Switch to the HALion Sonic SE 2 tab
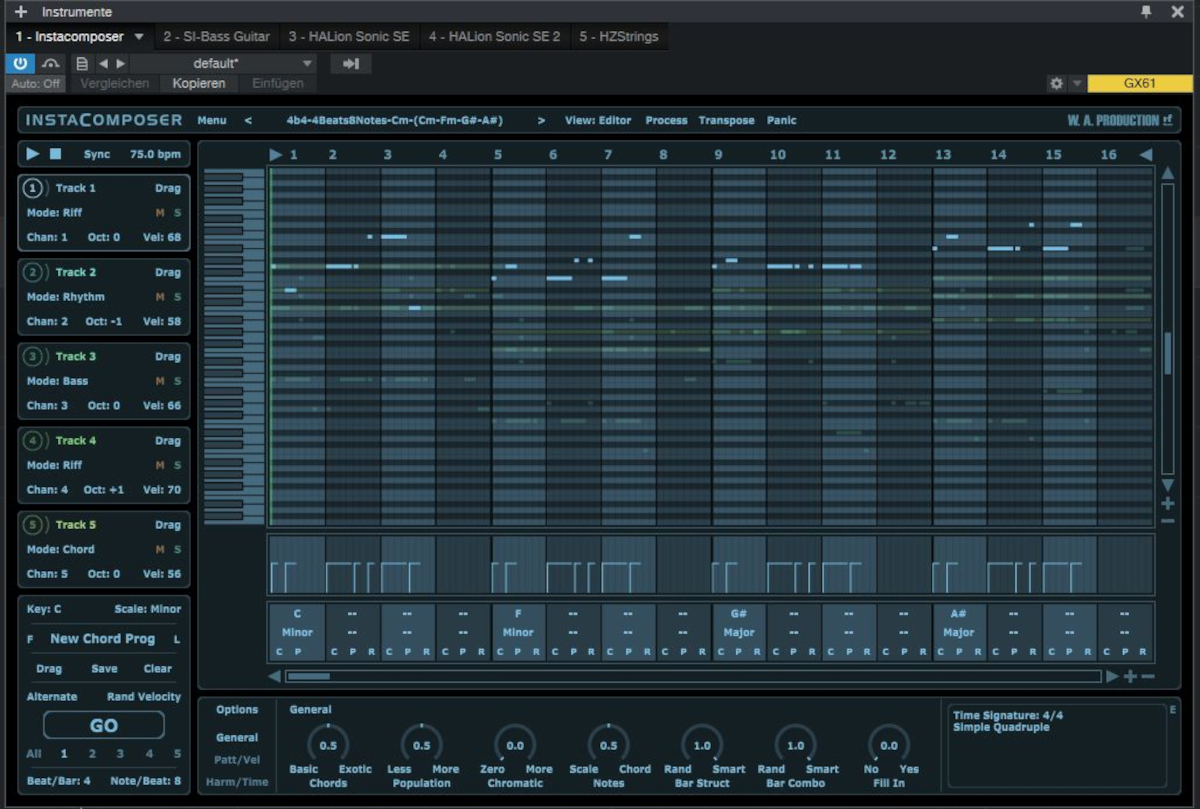 click(495, 37)
